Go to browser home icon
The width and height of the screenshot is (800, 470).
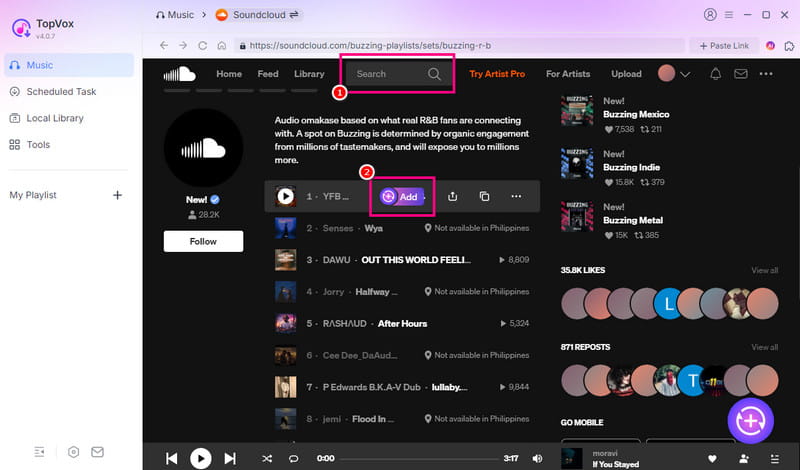[221, 45]
